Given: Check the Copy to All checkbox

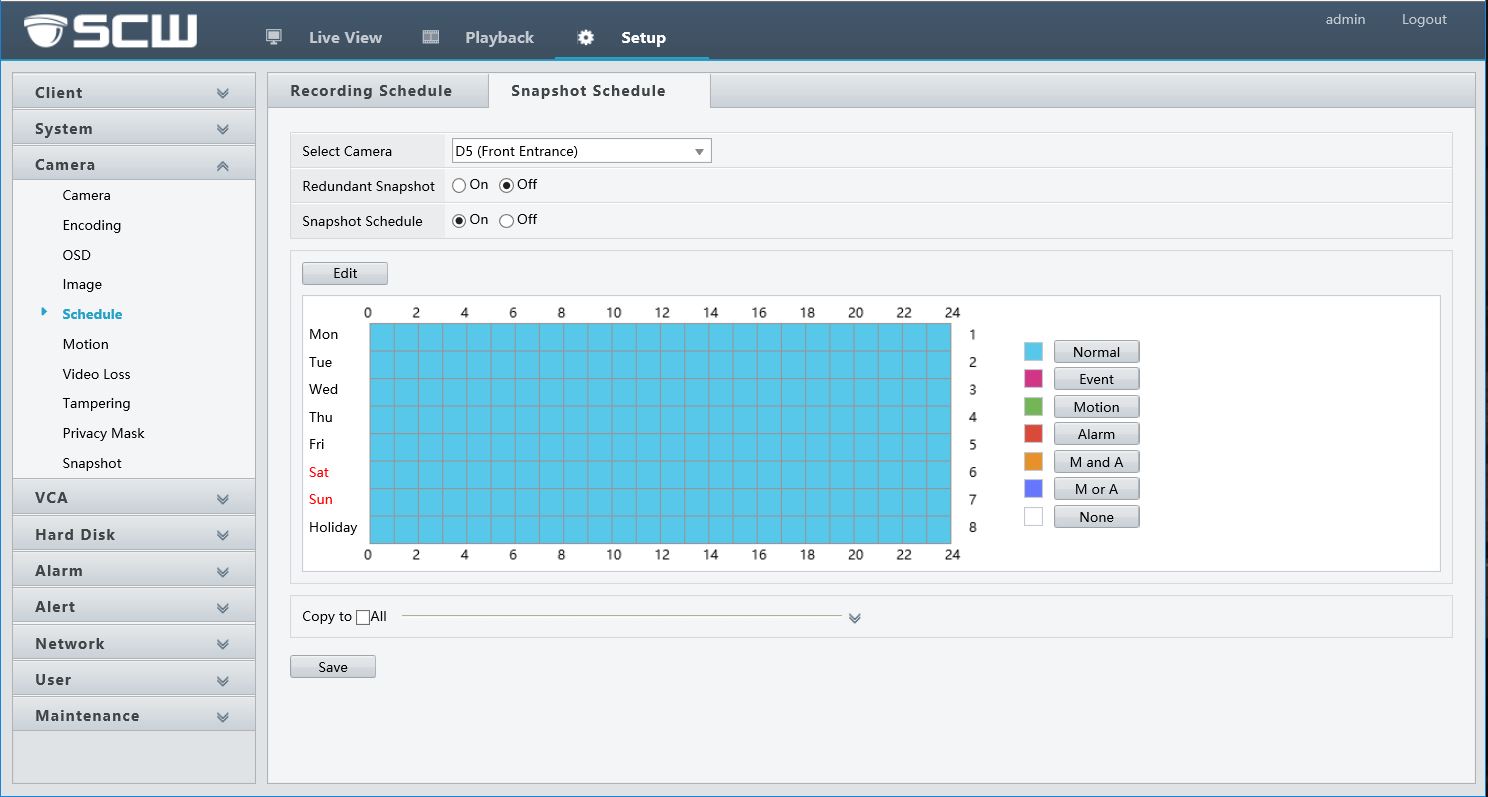Looking at the screenshot, I should pos(363,617).
